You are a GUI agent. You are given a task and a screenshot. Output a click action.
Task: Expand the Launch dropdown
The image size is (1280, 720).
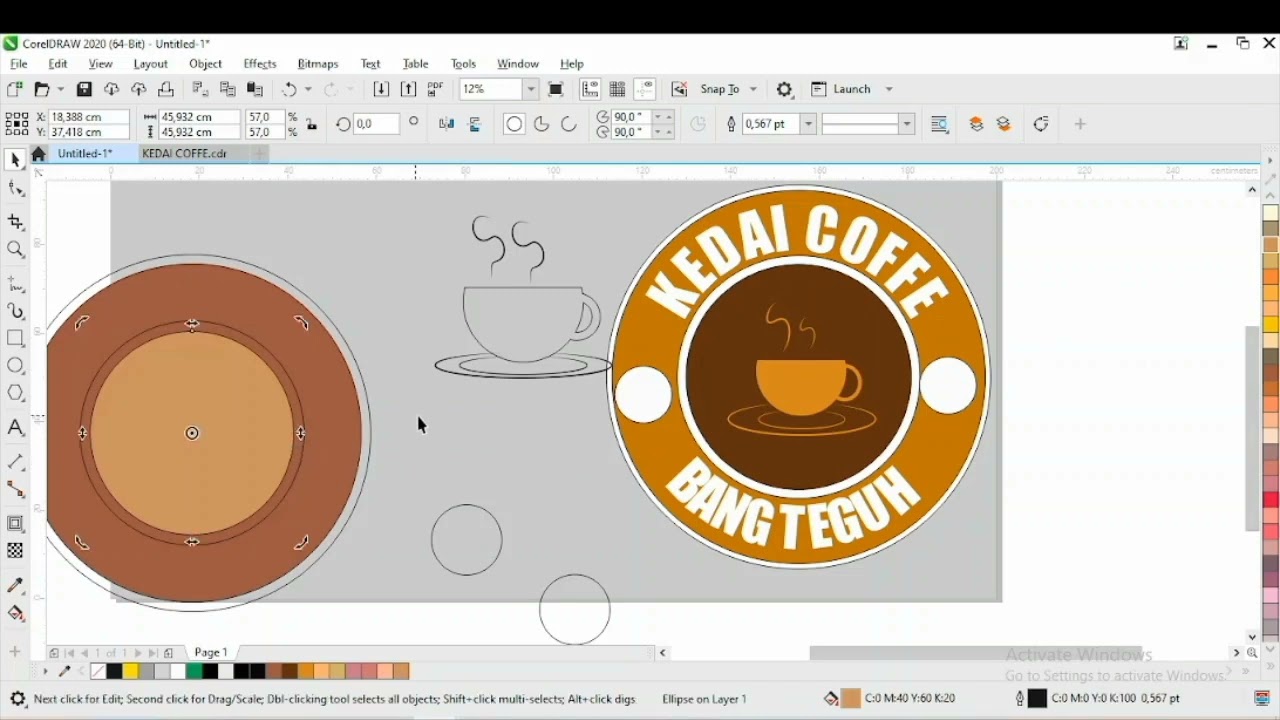click(x=888, y=90)
